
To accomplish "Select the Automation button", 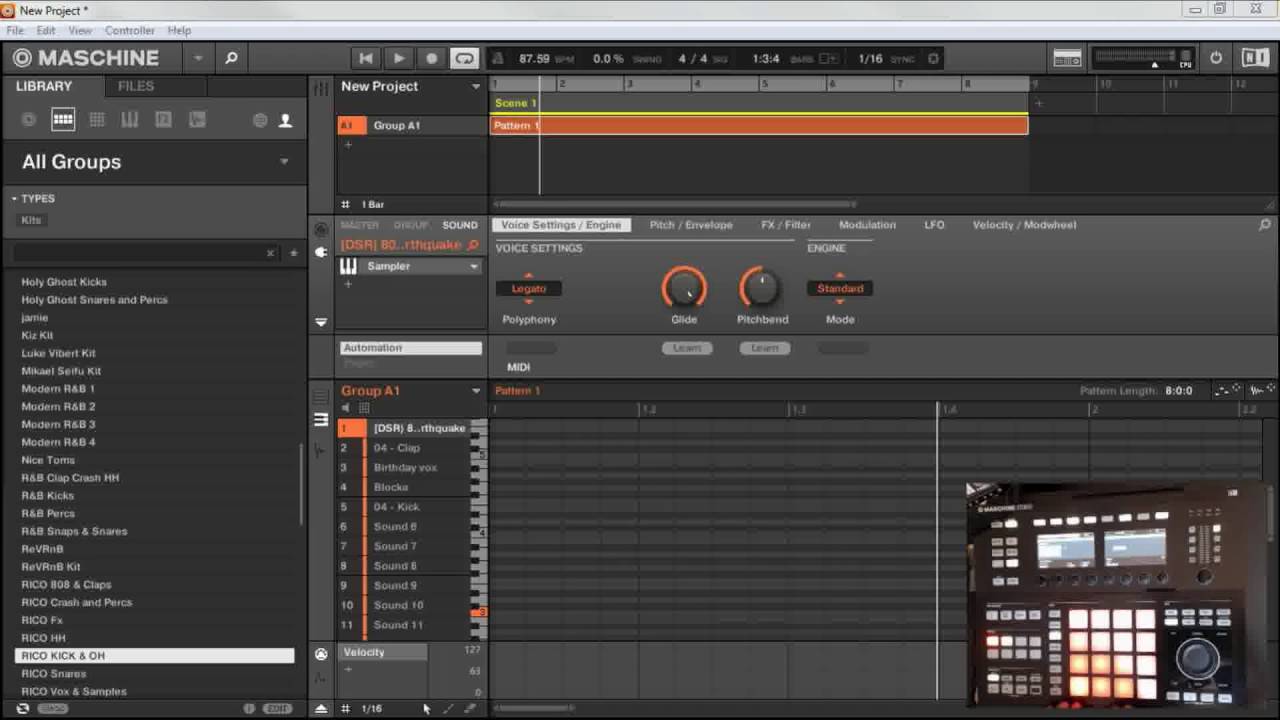I will 411,348.
